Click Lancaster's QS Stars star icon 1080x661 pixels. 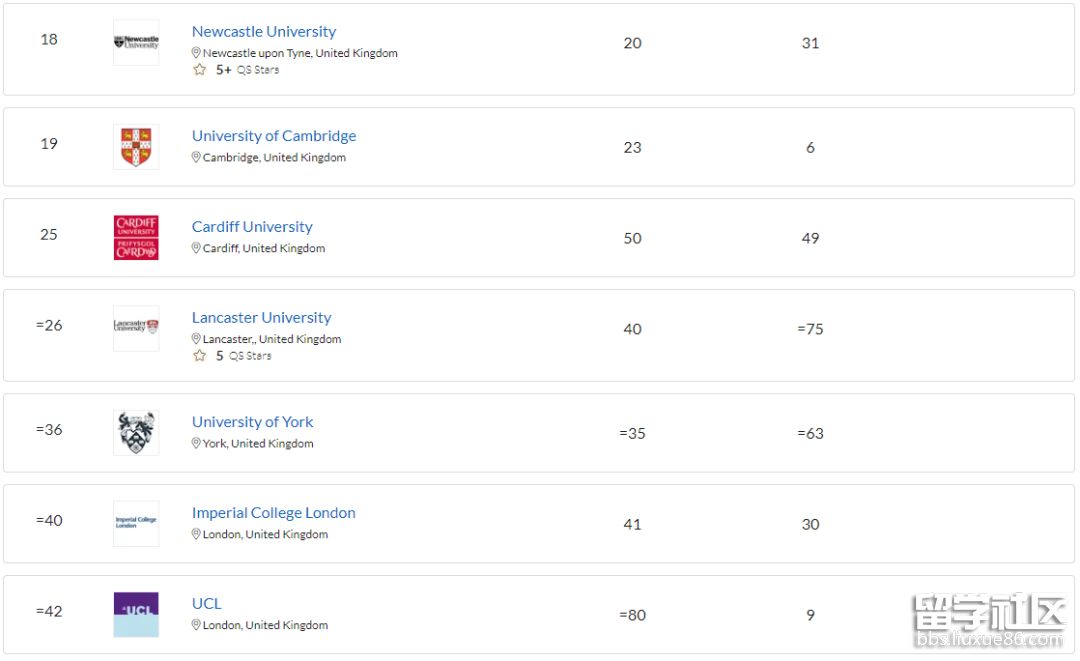[x=199, y=356]
